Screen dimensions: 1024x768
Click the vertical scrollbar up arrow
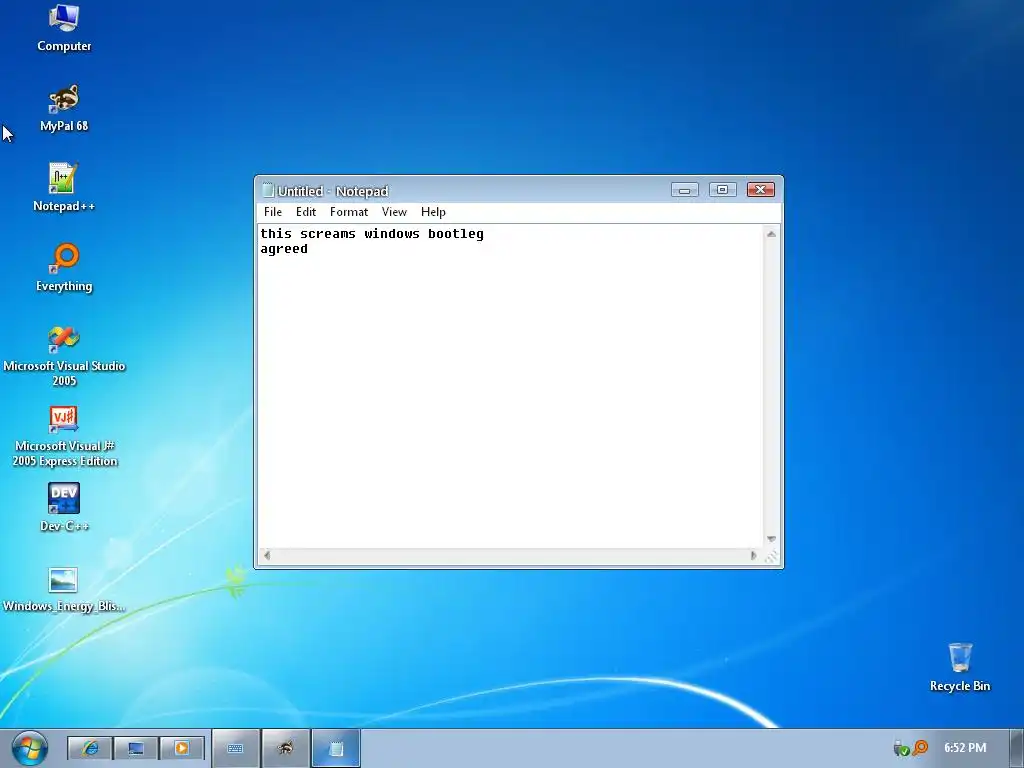pyautogui.click(x=771, y=234)
